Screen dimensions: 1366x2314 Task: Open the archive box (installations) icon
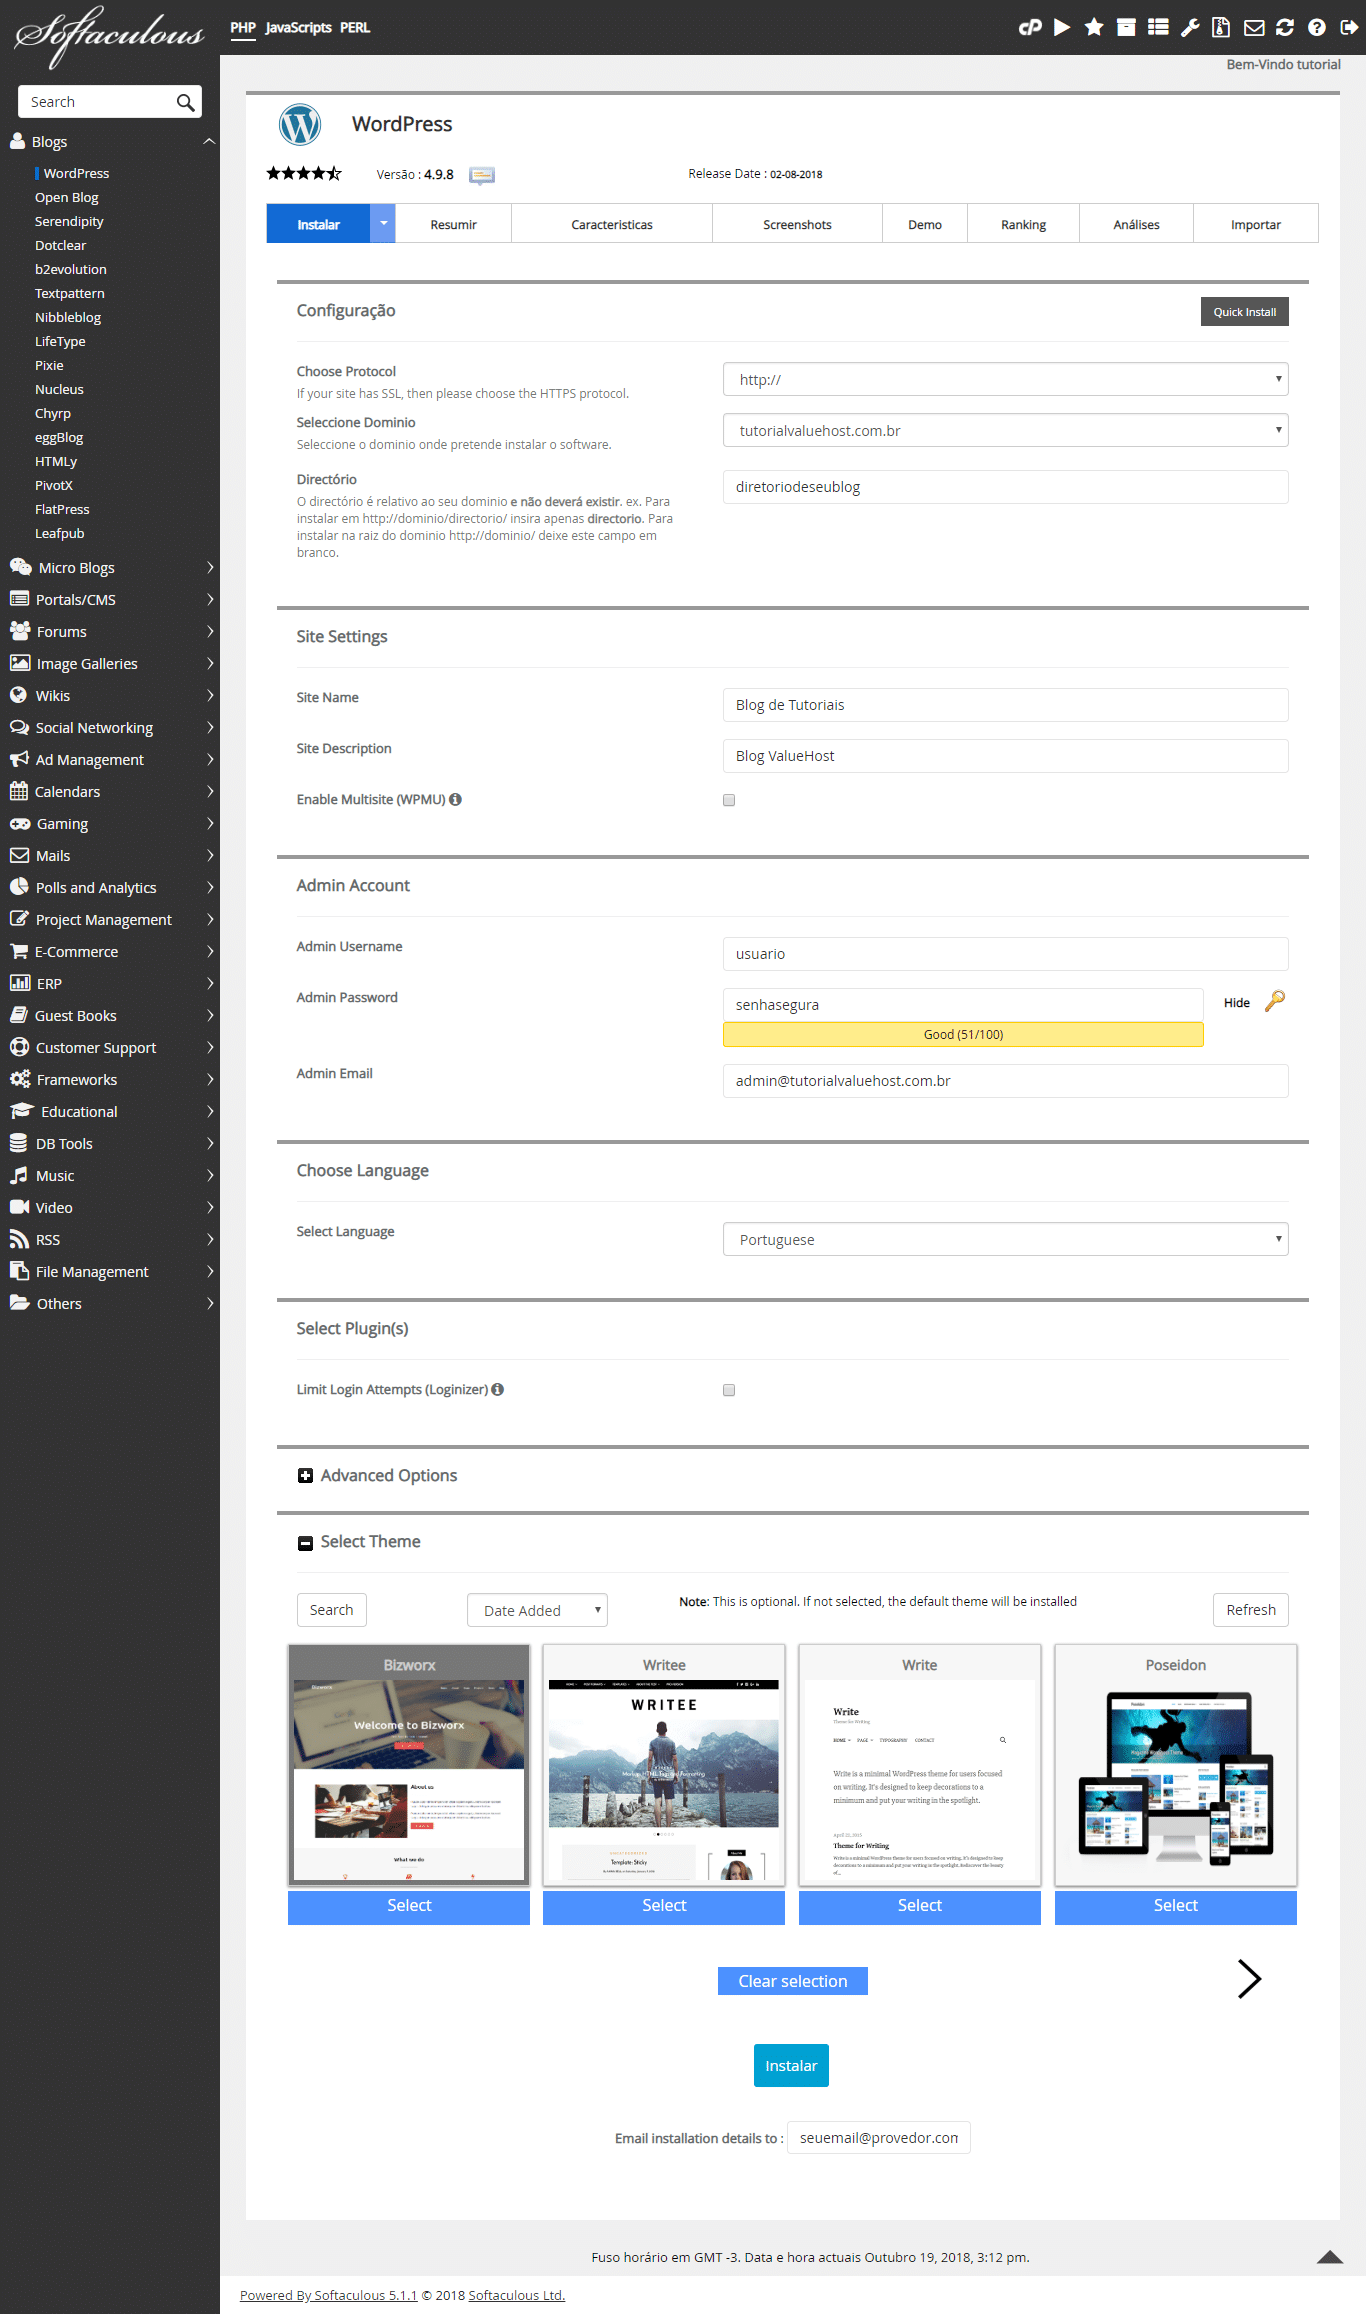pyautogui.click(x=1126, y=27)
